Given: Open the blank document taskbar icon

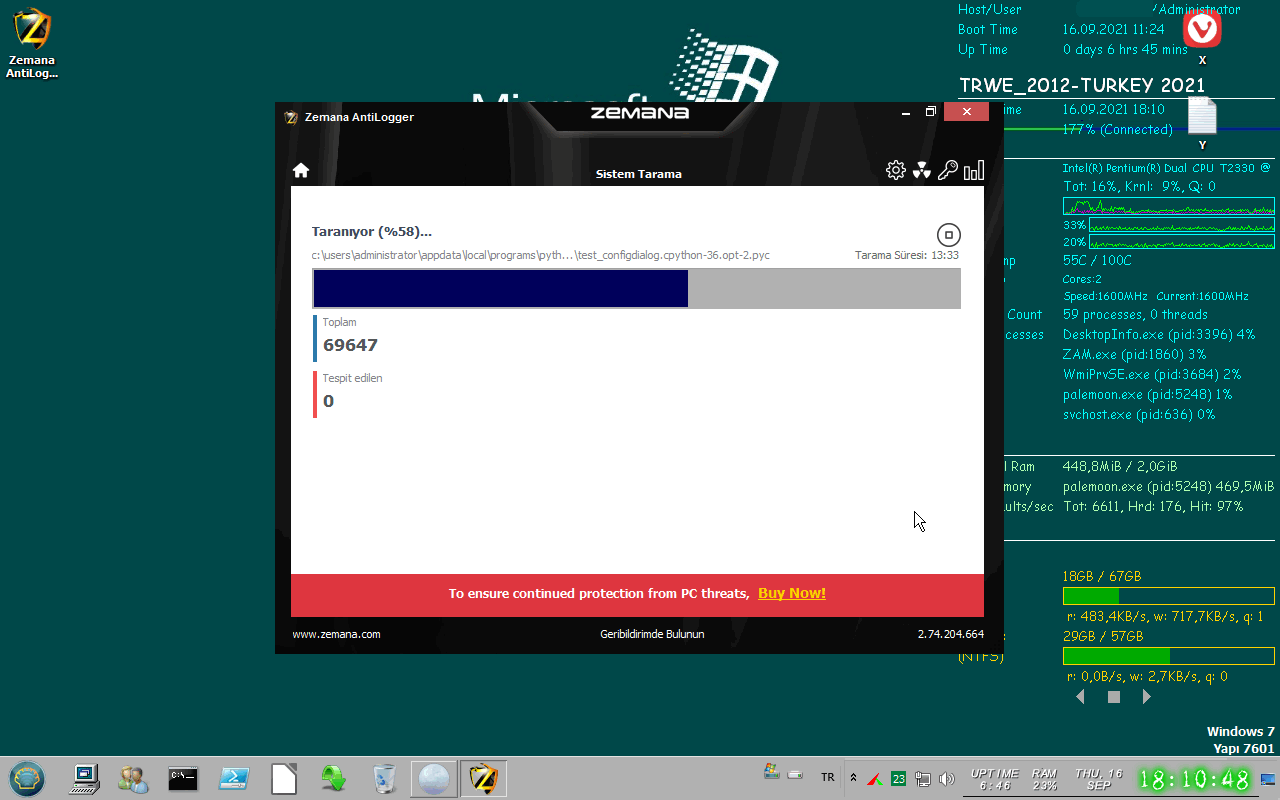Looking at the screenshot, I should click(285, 778).
